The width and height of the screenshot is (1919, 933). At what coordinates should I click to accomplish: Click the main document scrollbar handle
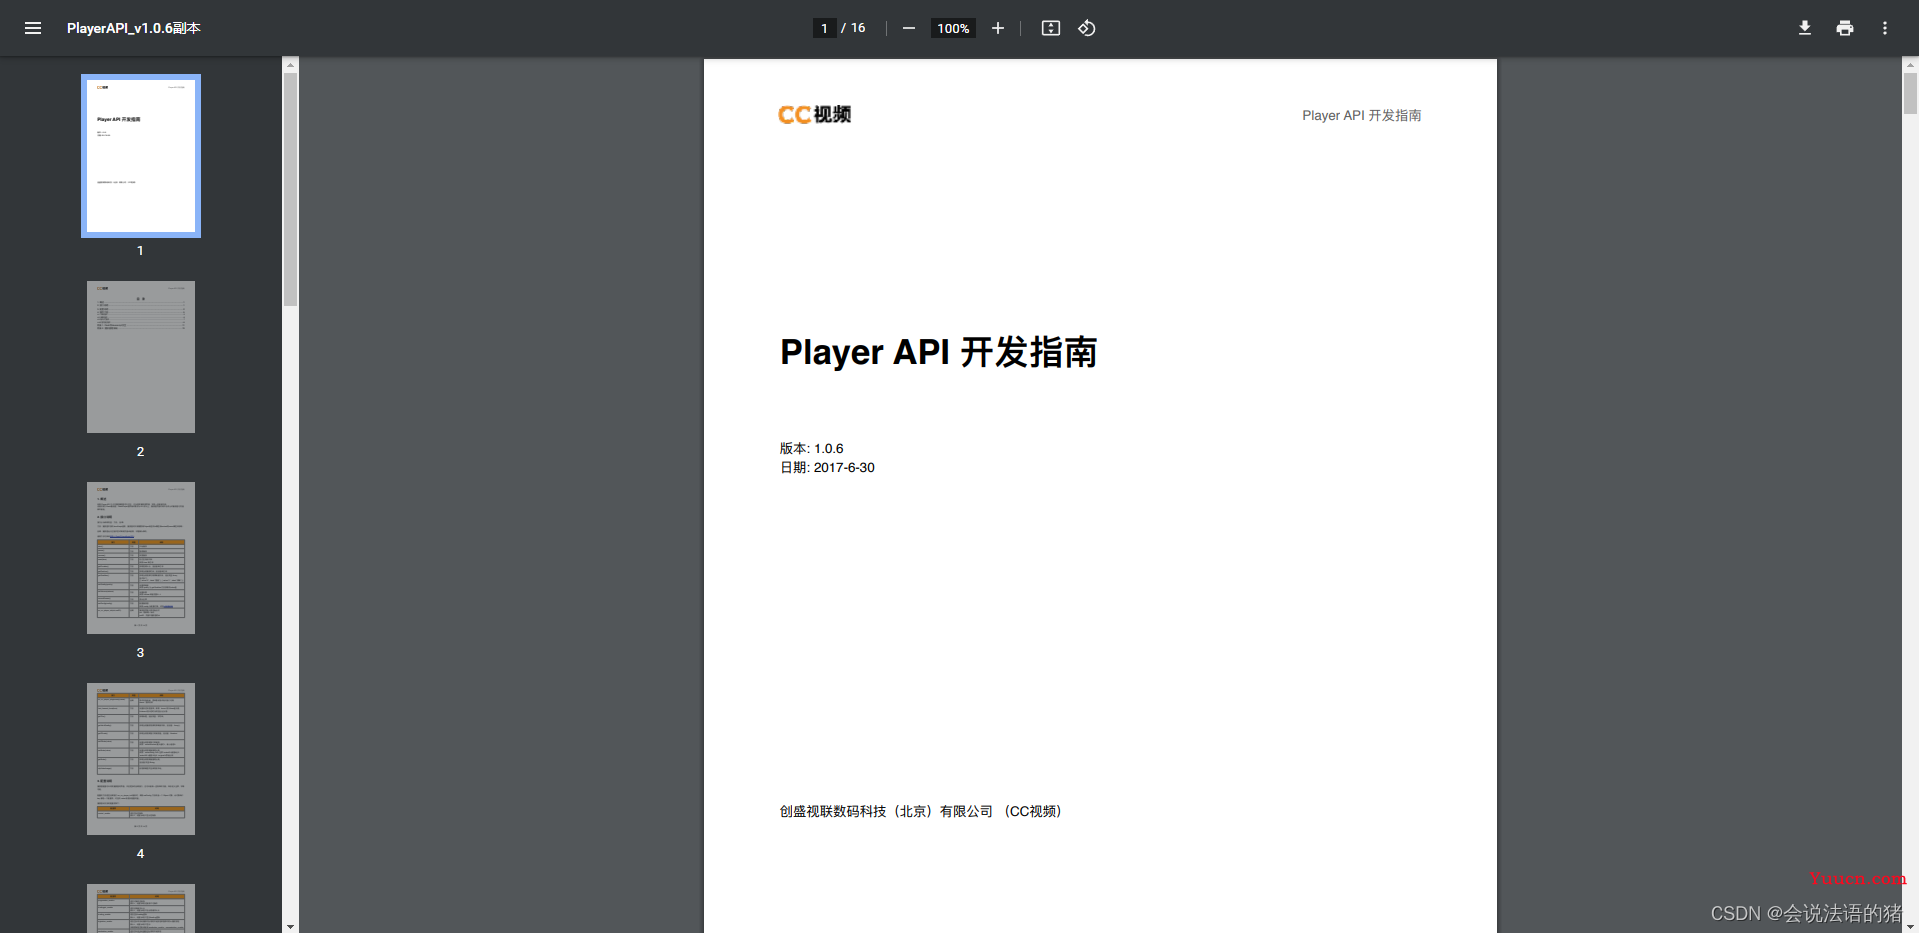(x=1910, y=94)
